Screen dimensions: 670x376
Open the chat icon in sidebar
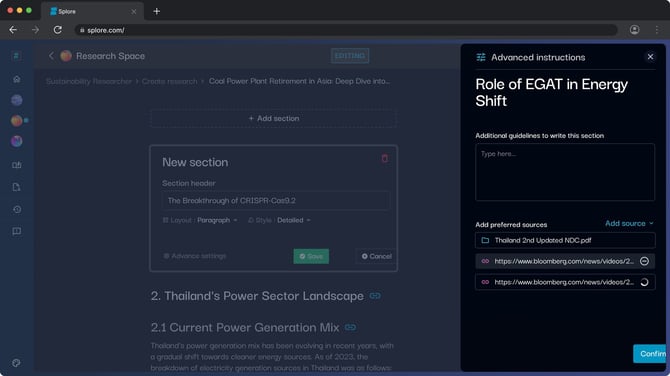17,231
